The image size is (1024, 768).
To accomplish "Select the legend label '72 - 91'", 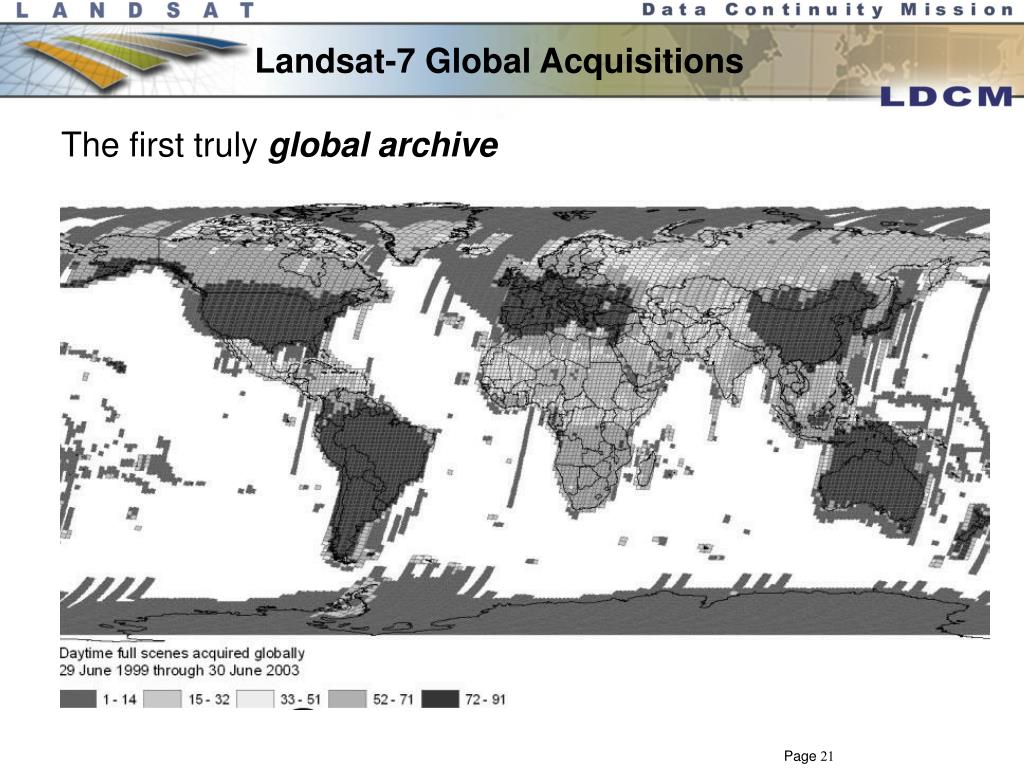I will [485, 699].
